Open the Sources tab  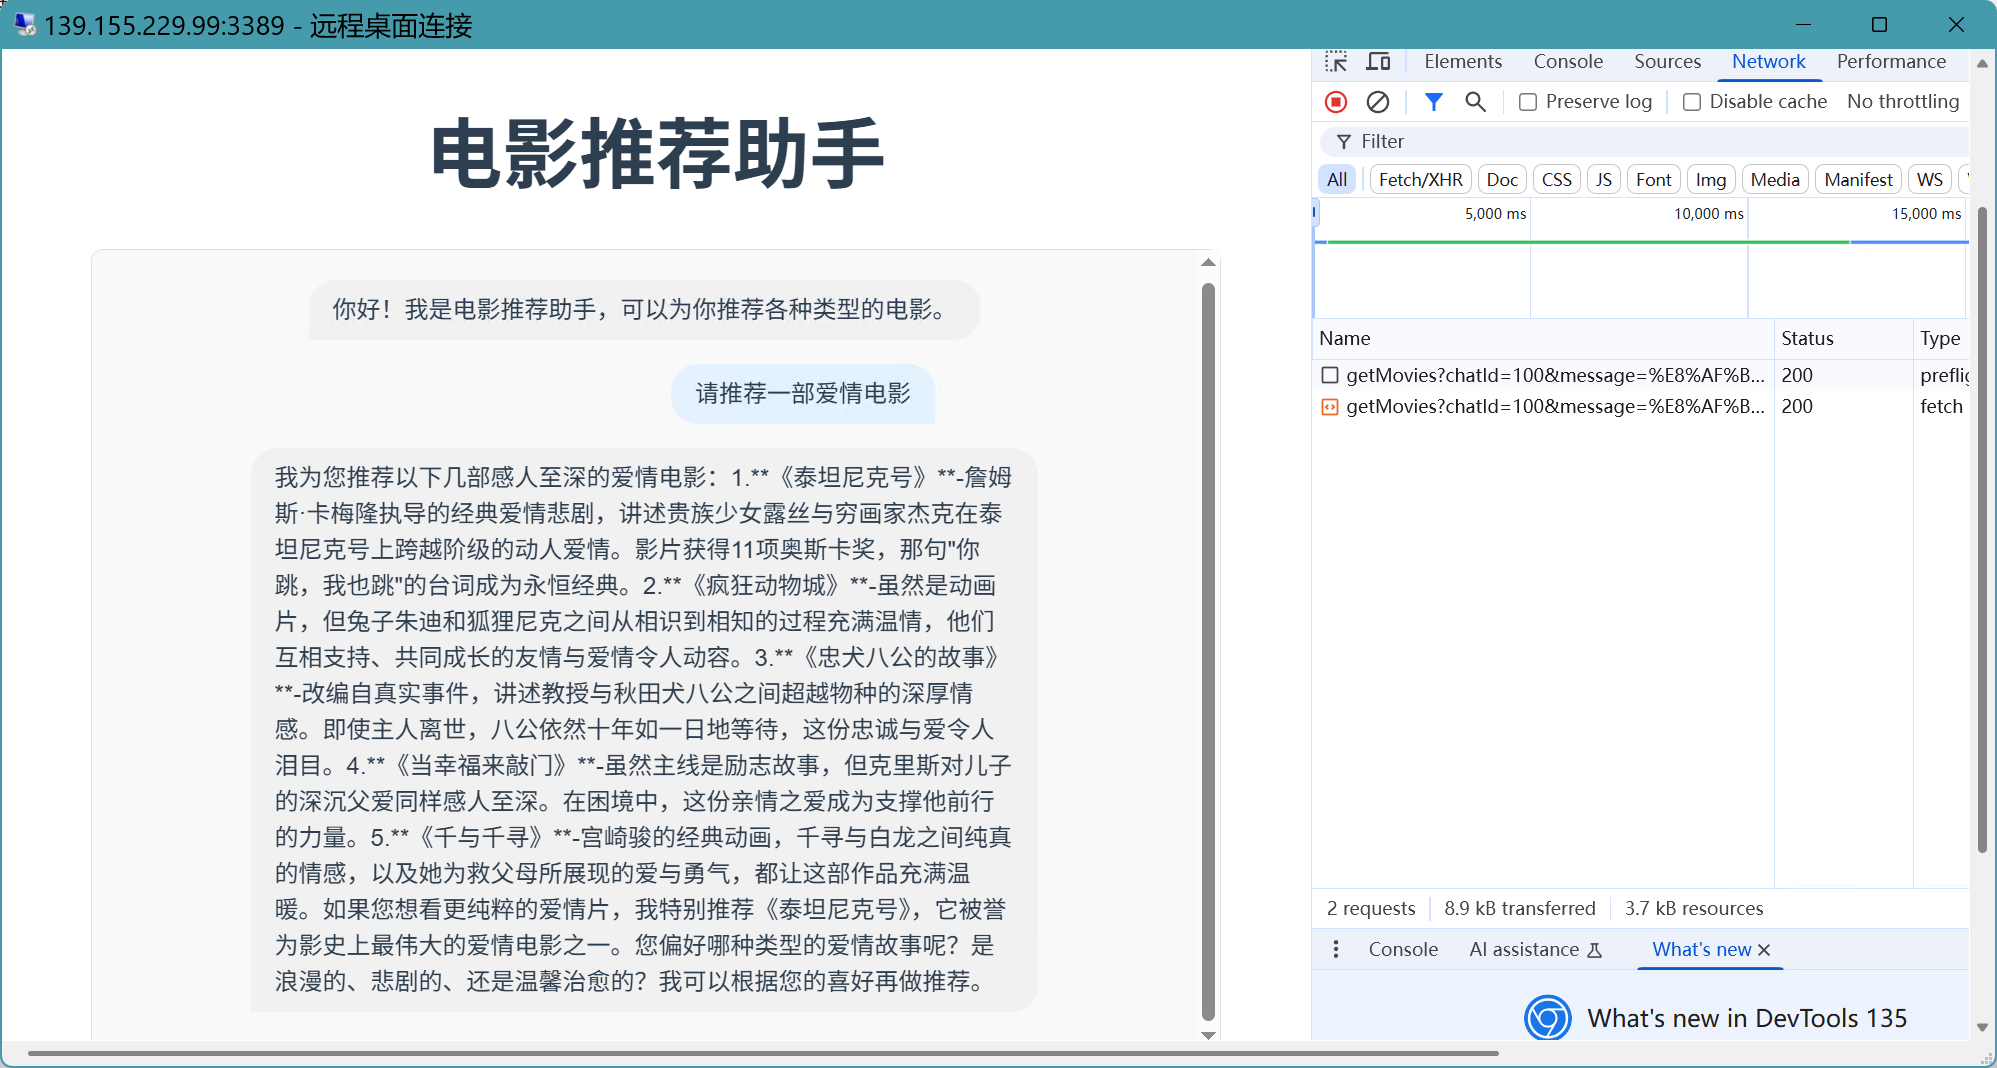[1666, 62]
